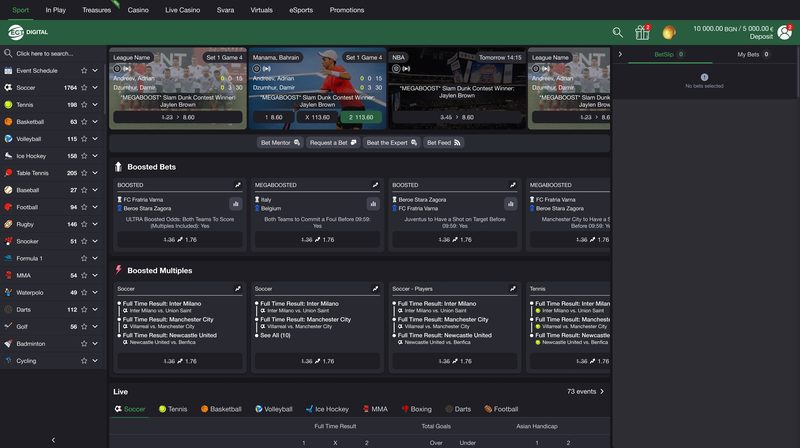This screenshot has width=800, height=448.
Task: Select the MMA glove icon in sidebar
Action: (8, 276)
